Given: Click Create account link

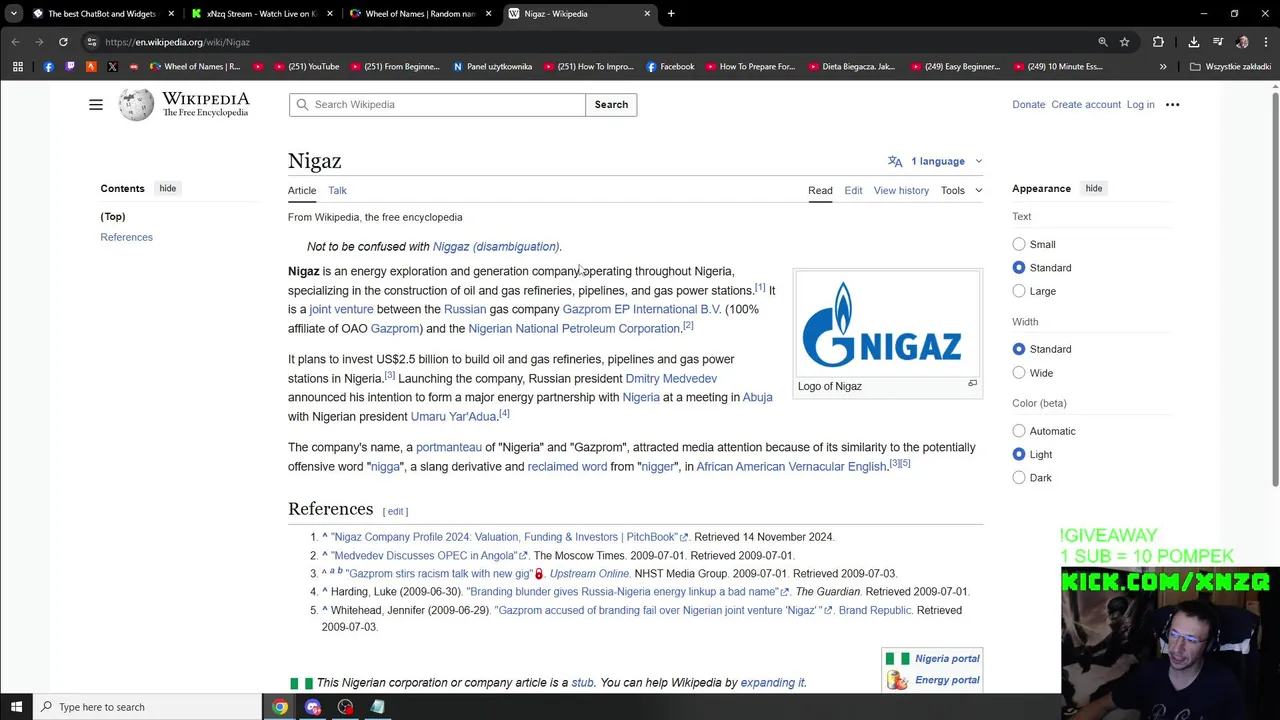Looking at the screenshot, I should 1086,104.
